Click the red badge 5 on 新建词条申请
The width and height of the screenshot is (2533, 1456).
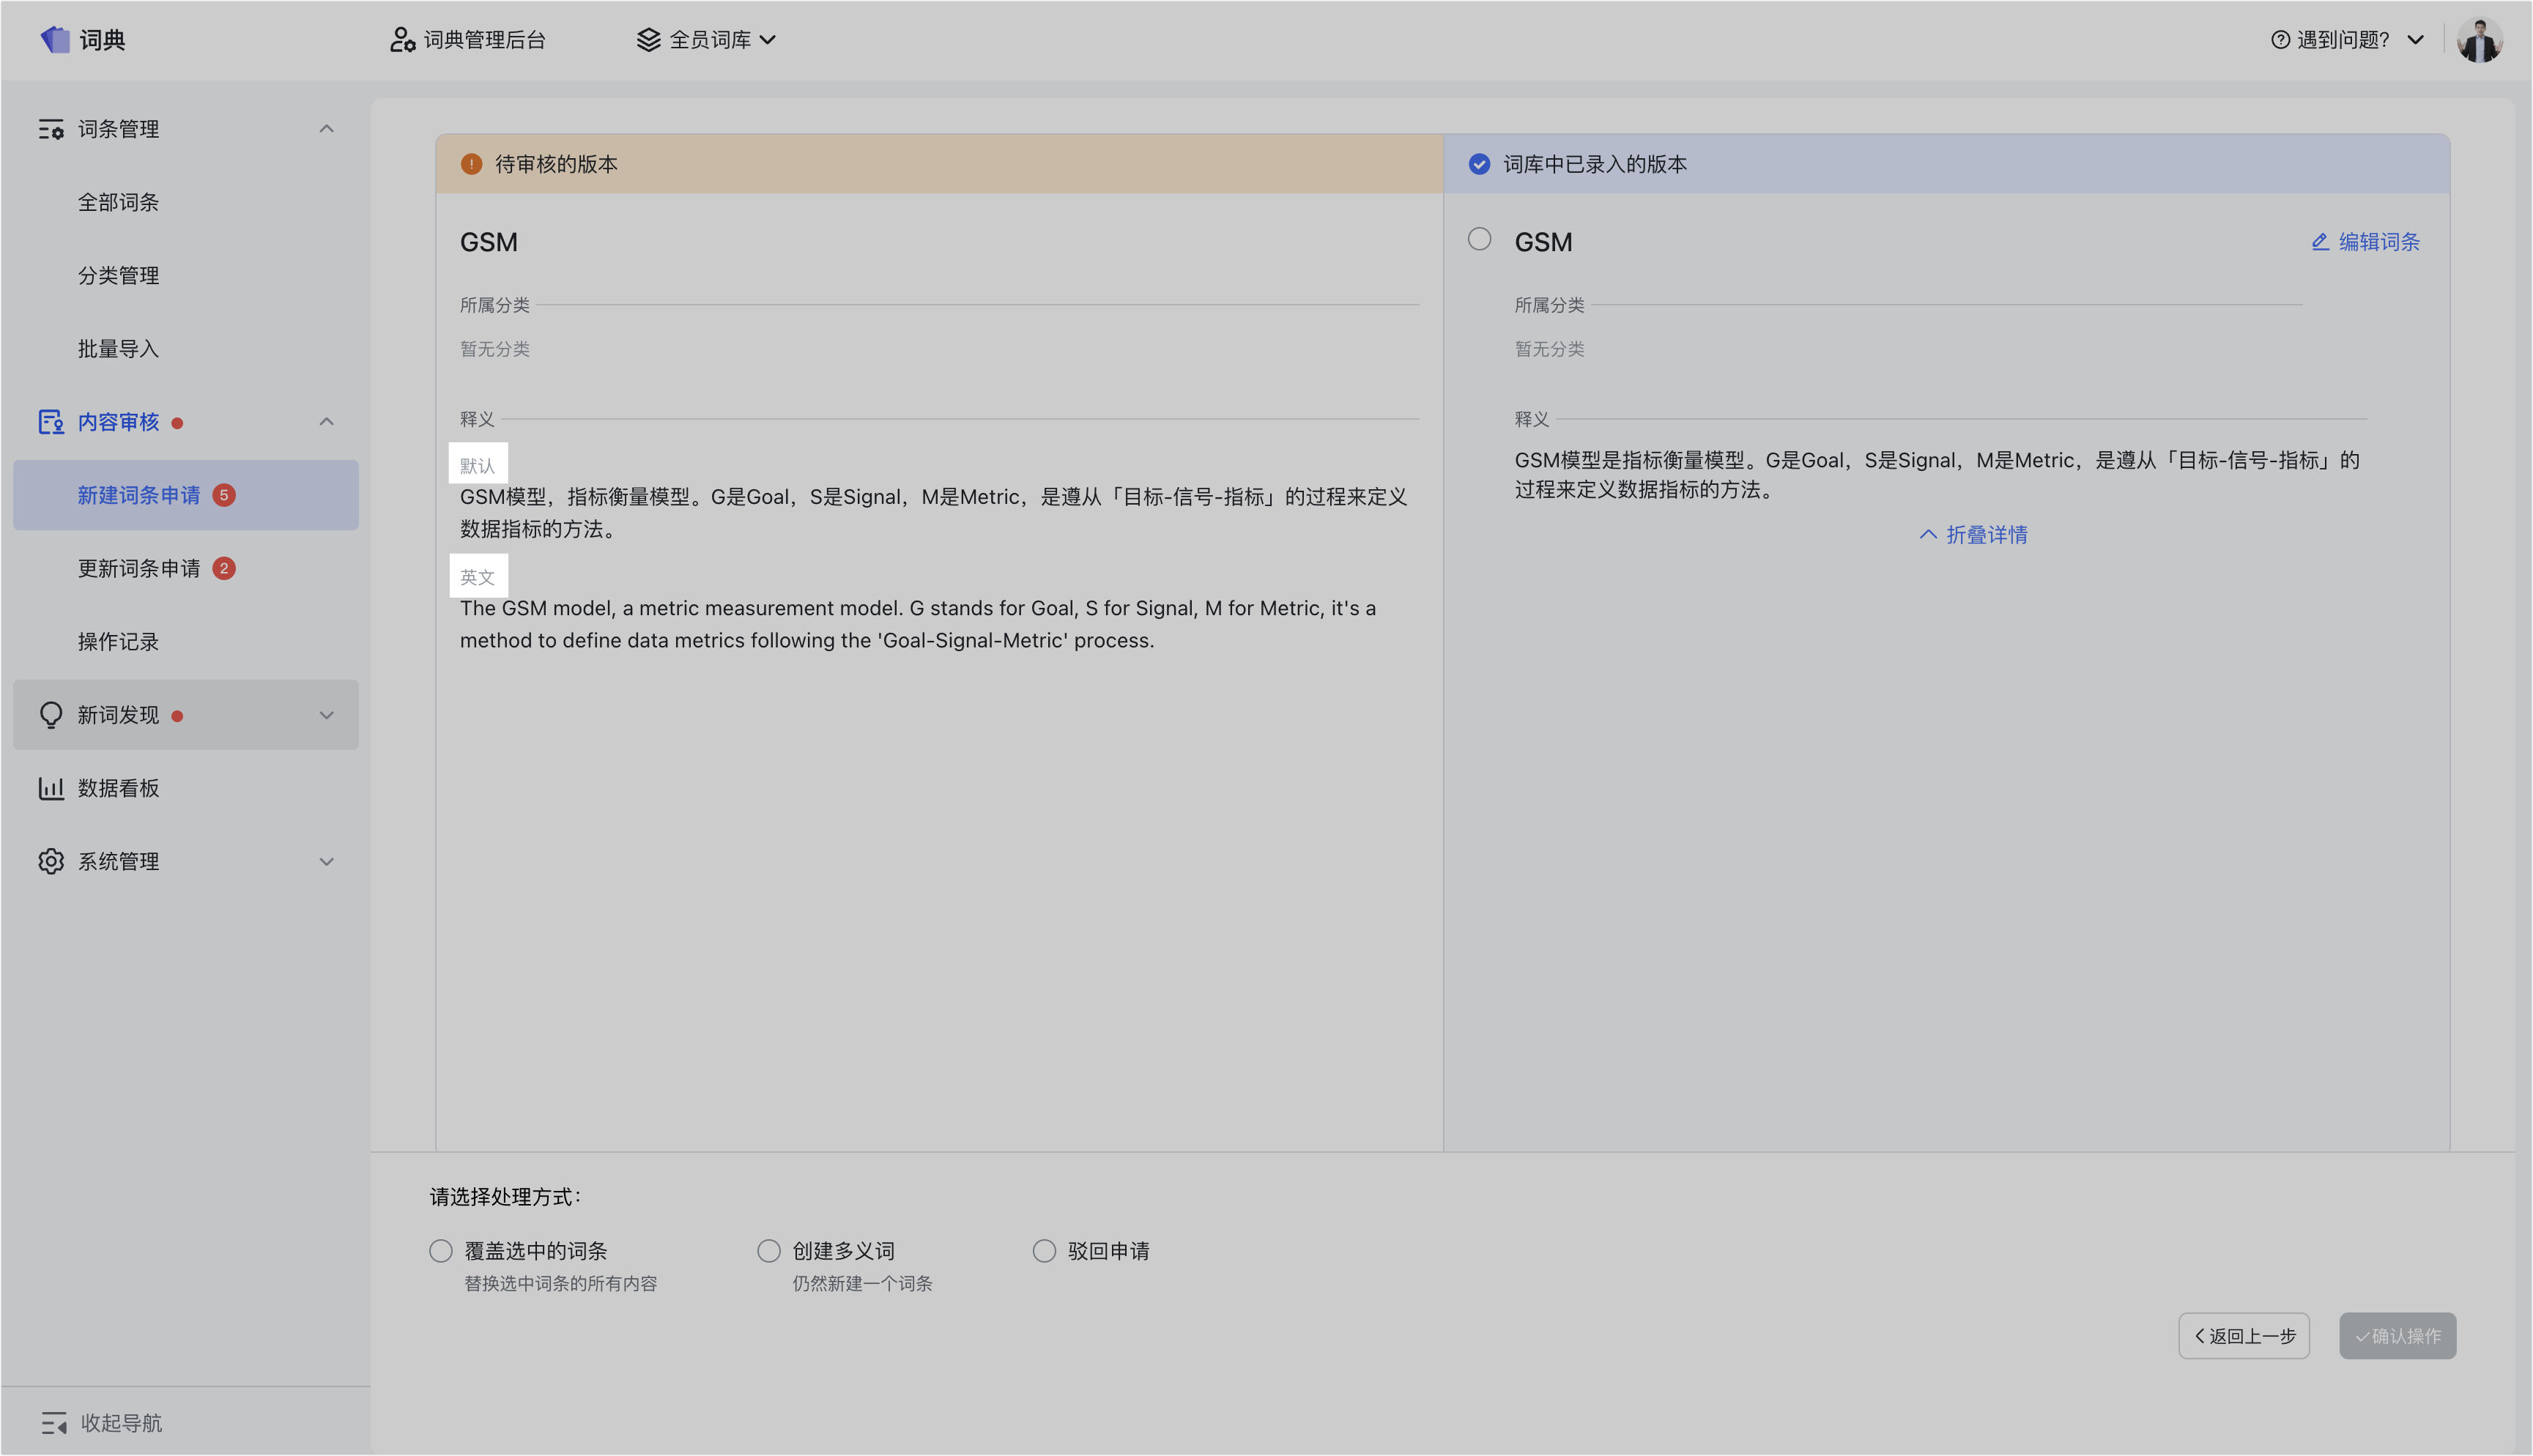[224, 495]
